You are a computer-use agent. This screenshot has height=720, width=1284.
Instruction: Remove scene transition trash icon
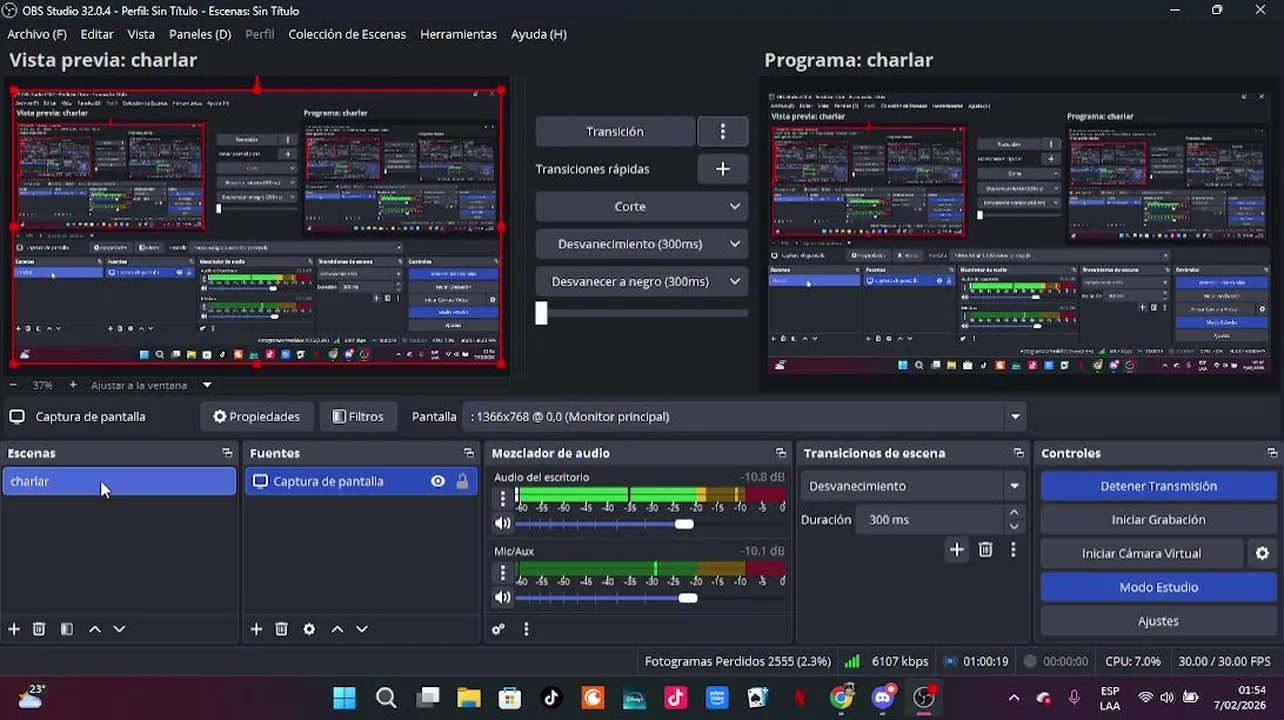tap(985, 549)
